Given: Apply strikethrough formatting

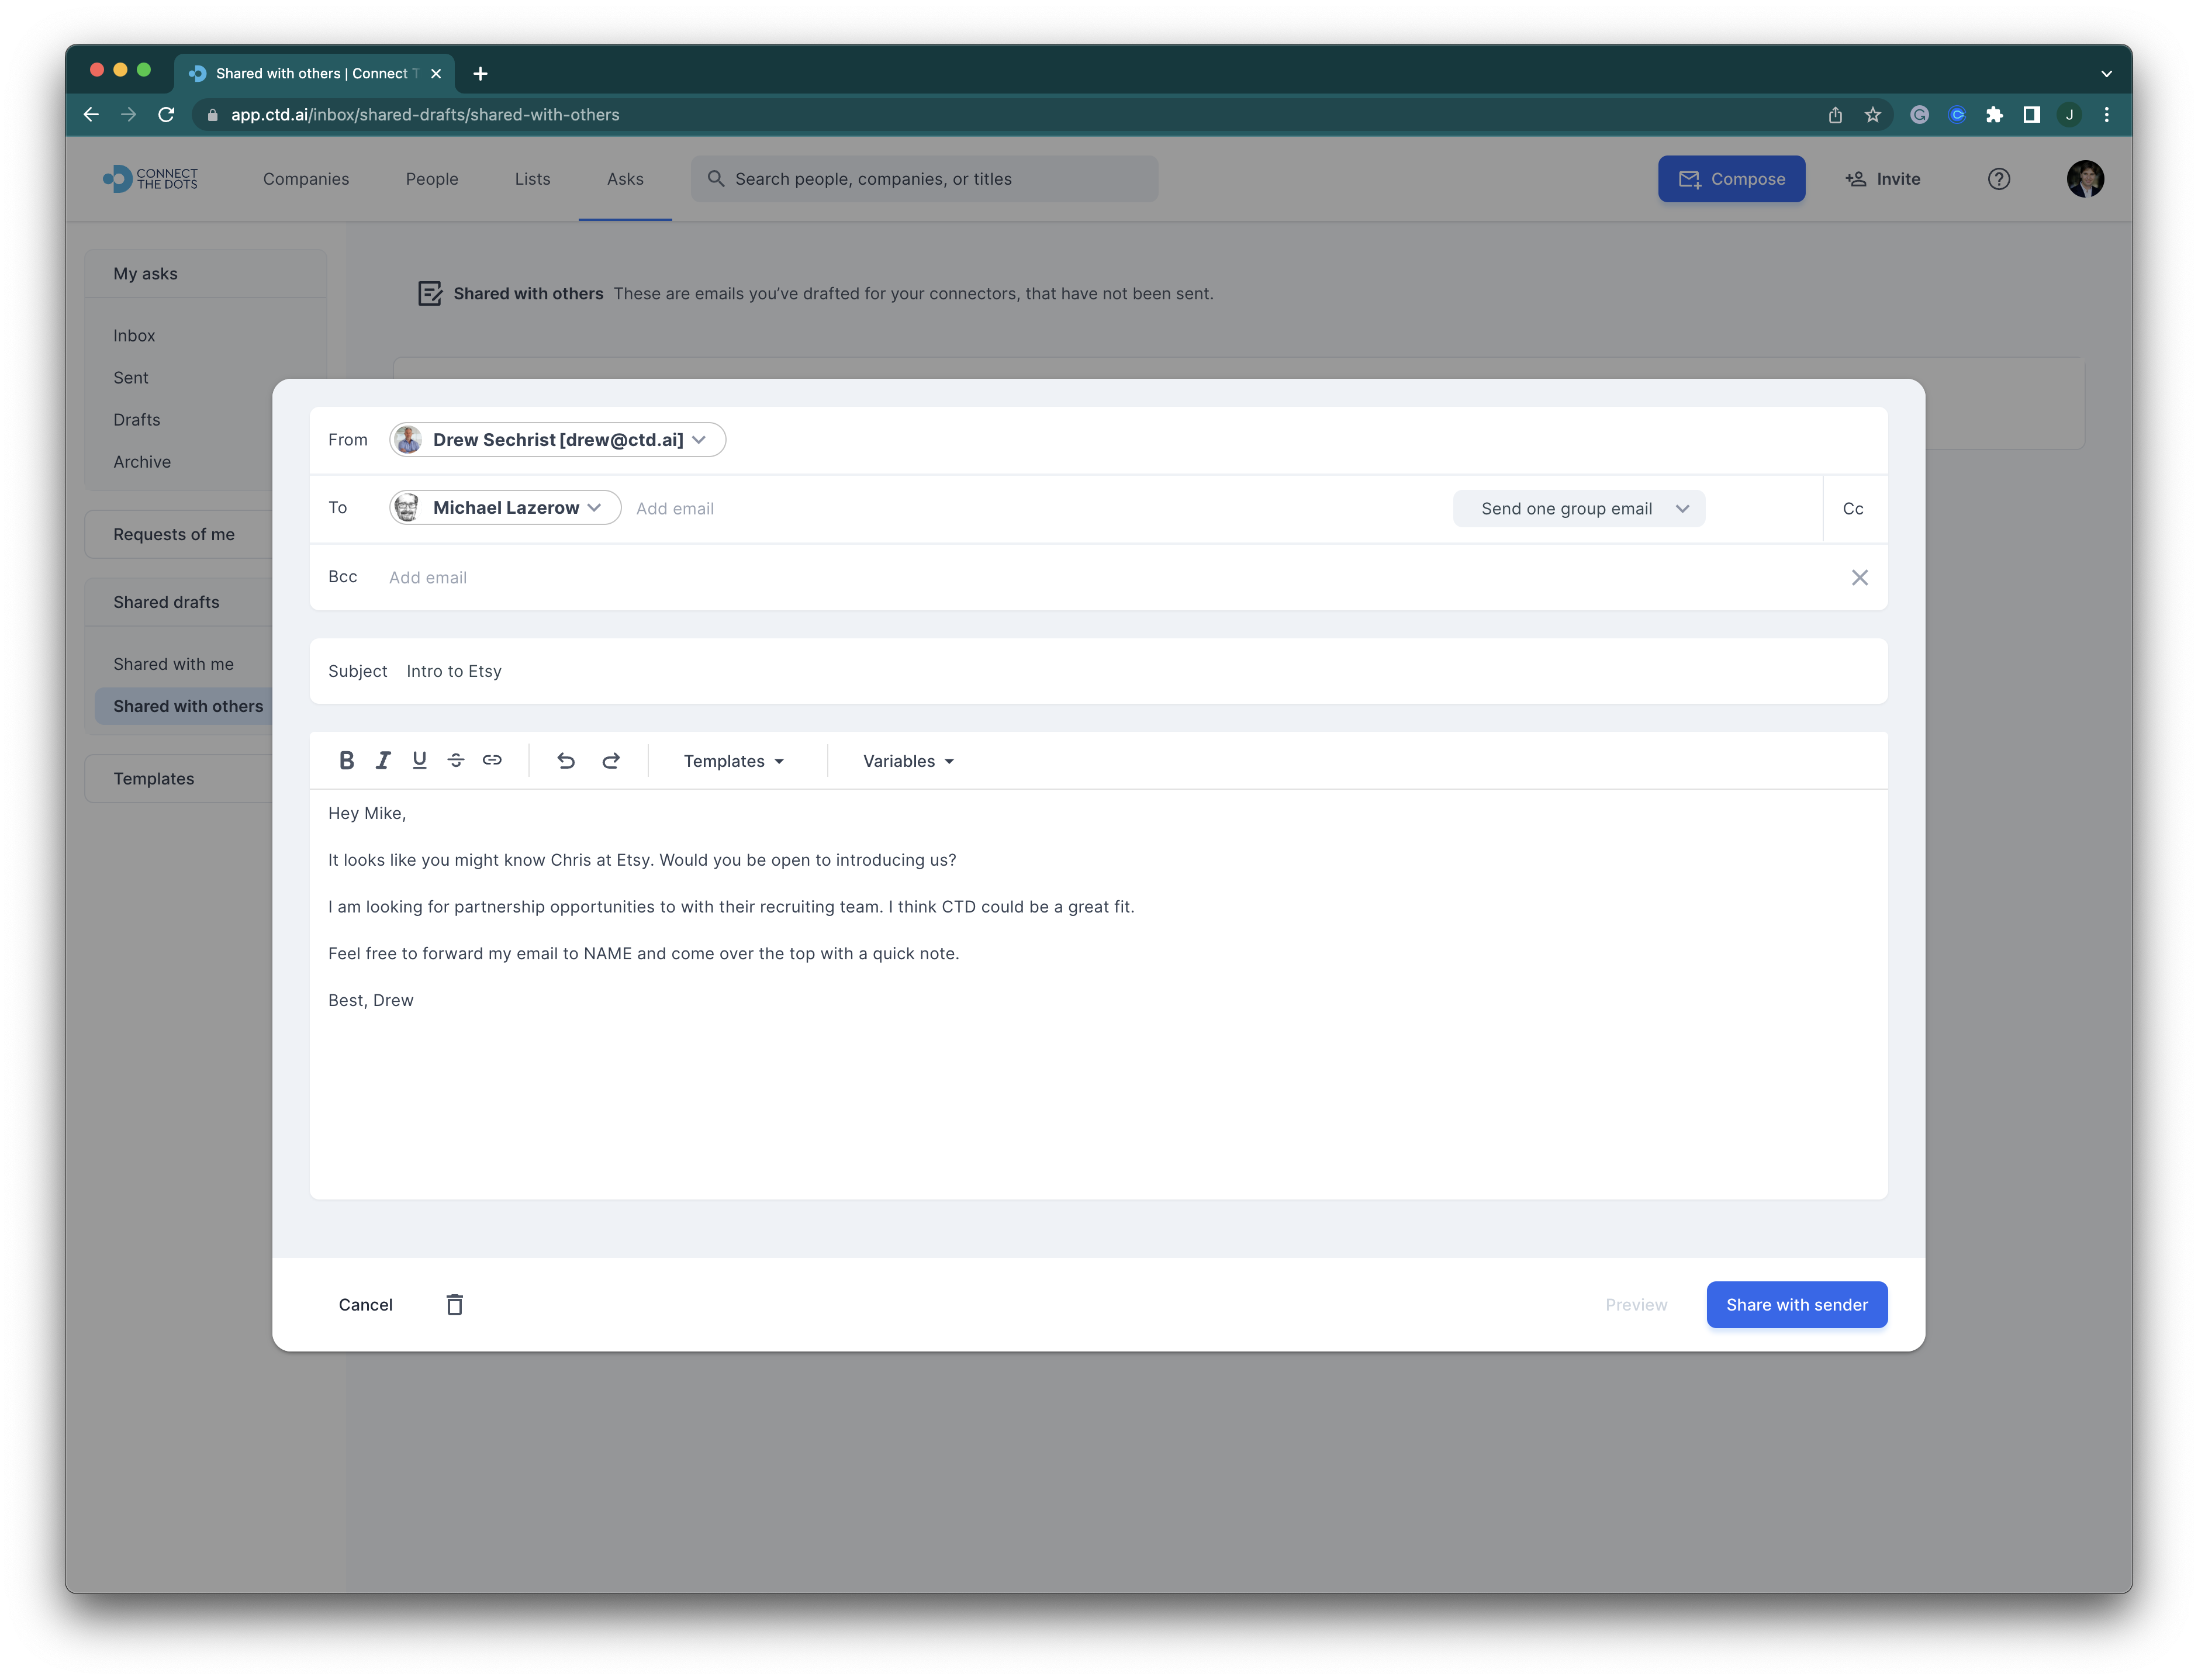Looking at the screenshot, I should point(456,760).
